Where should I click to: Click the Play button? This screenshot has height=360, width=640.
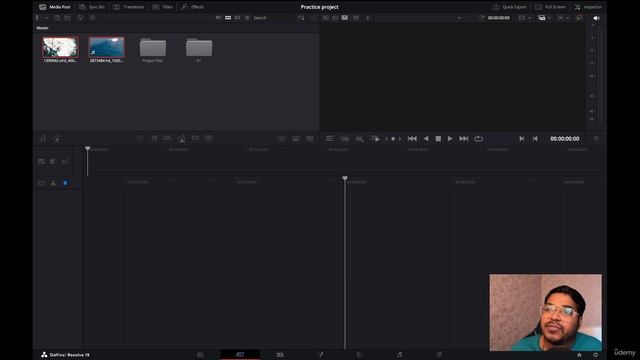pos(450,139)
